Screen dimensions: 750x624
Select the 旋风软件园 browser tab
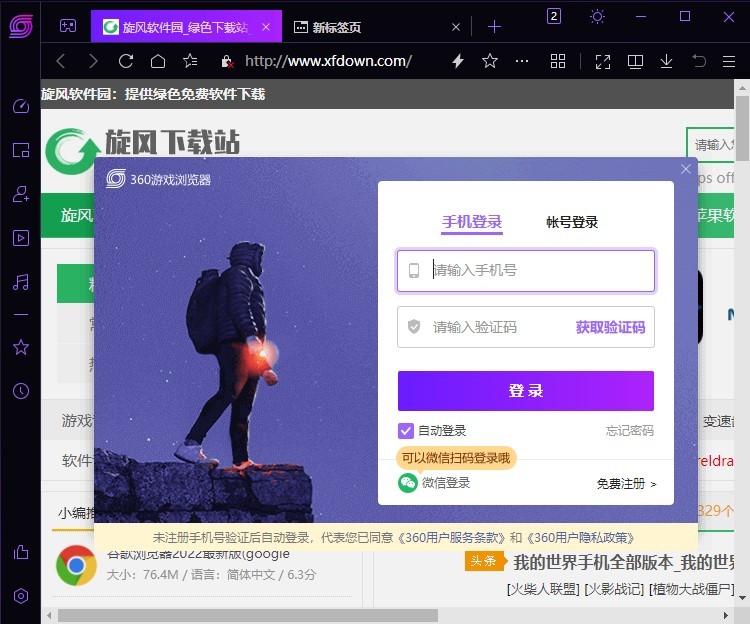pyautogui.click(x=186, y=27)
